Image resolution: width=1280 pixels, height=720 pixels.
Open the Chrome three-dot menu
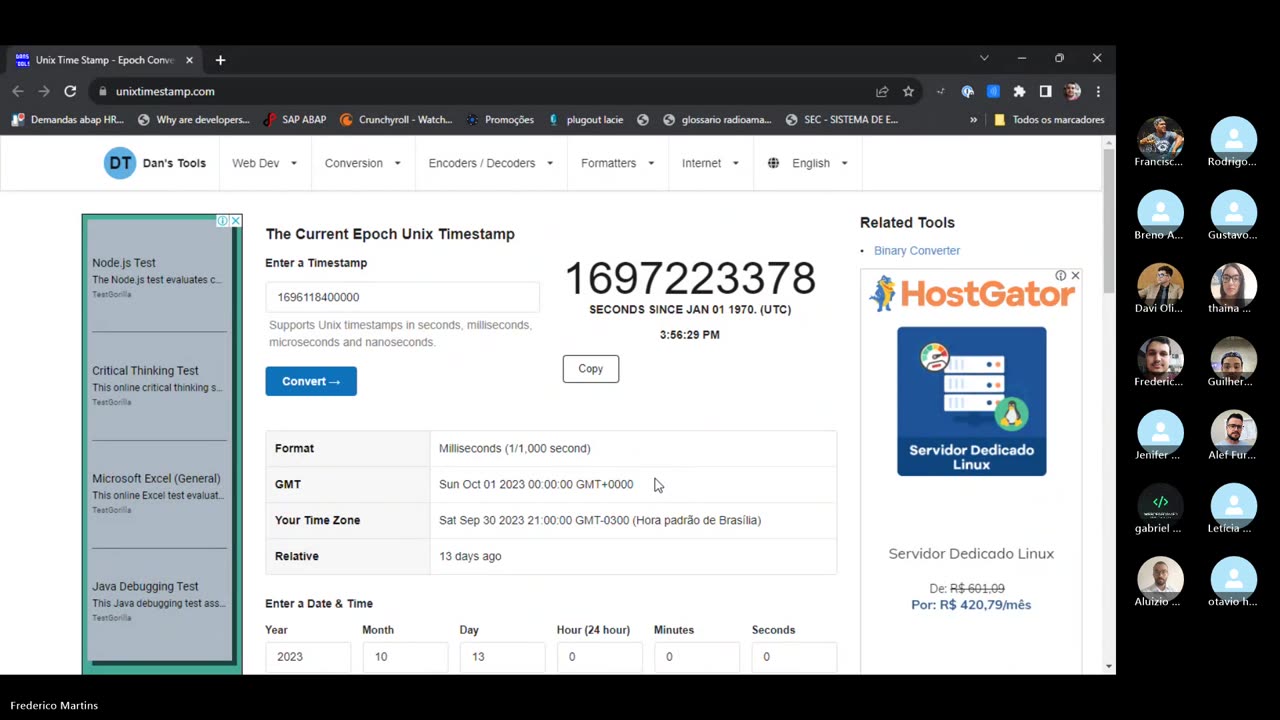[1098, 91]
